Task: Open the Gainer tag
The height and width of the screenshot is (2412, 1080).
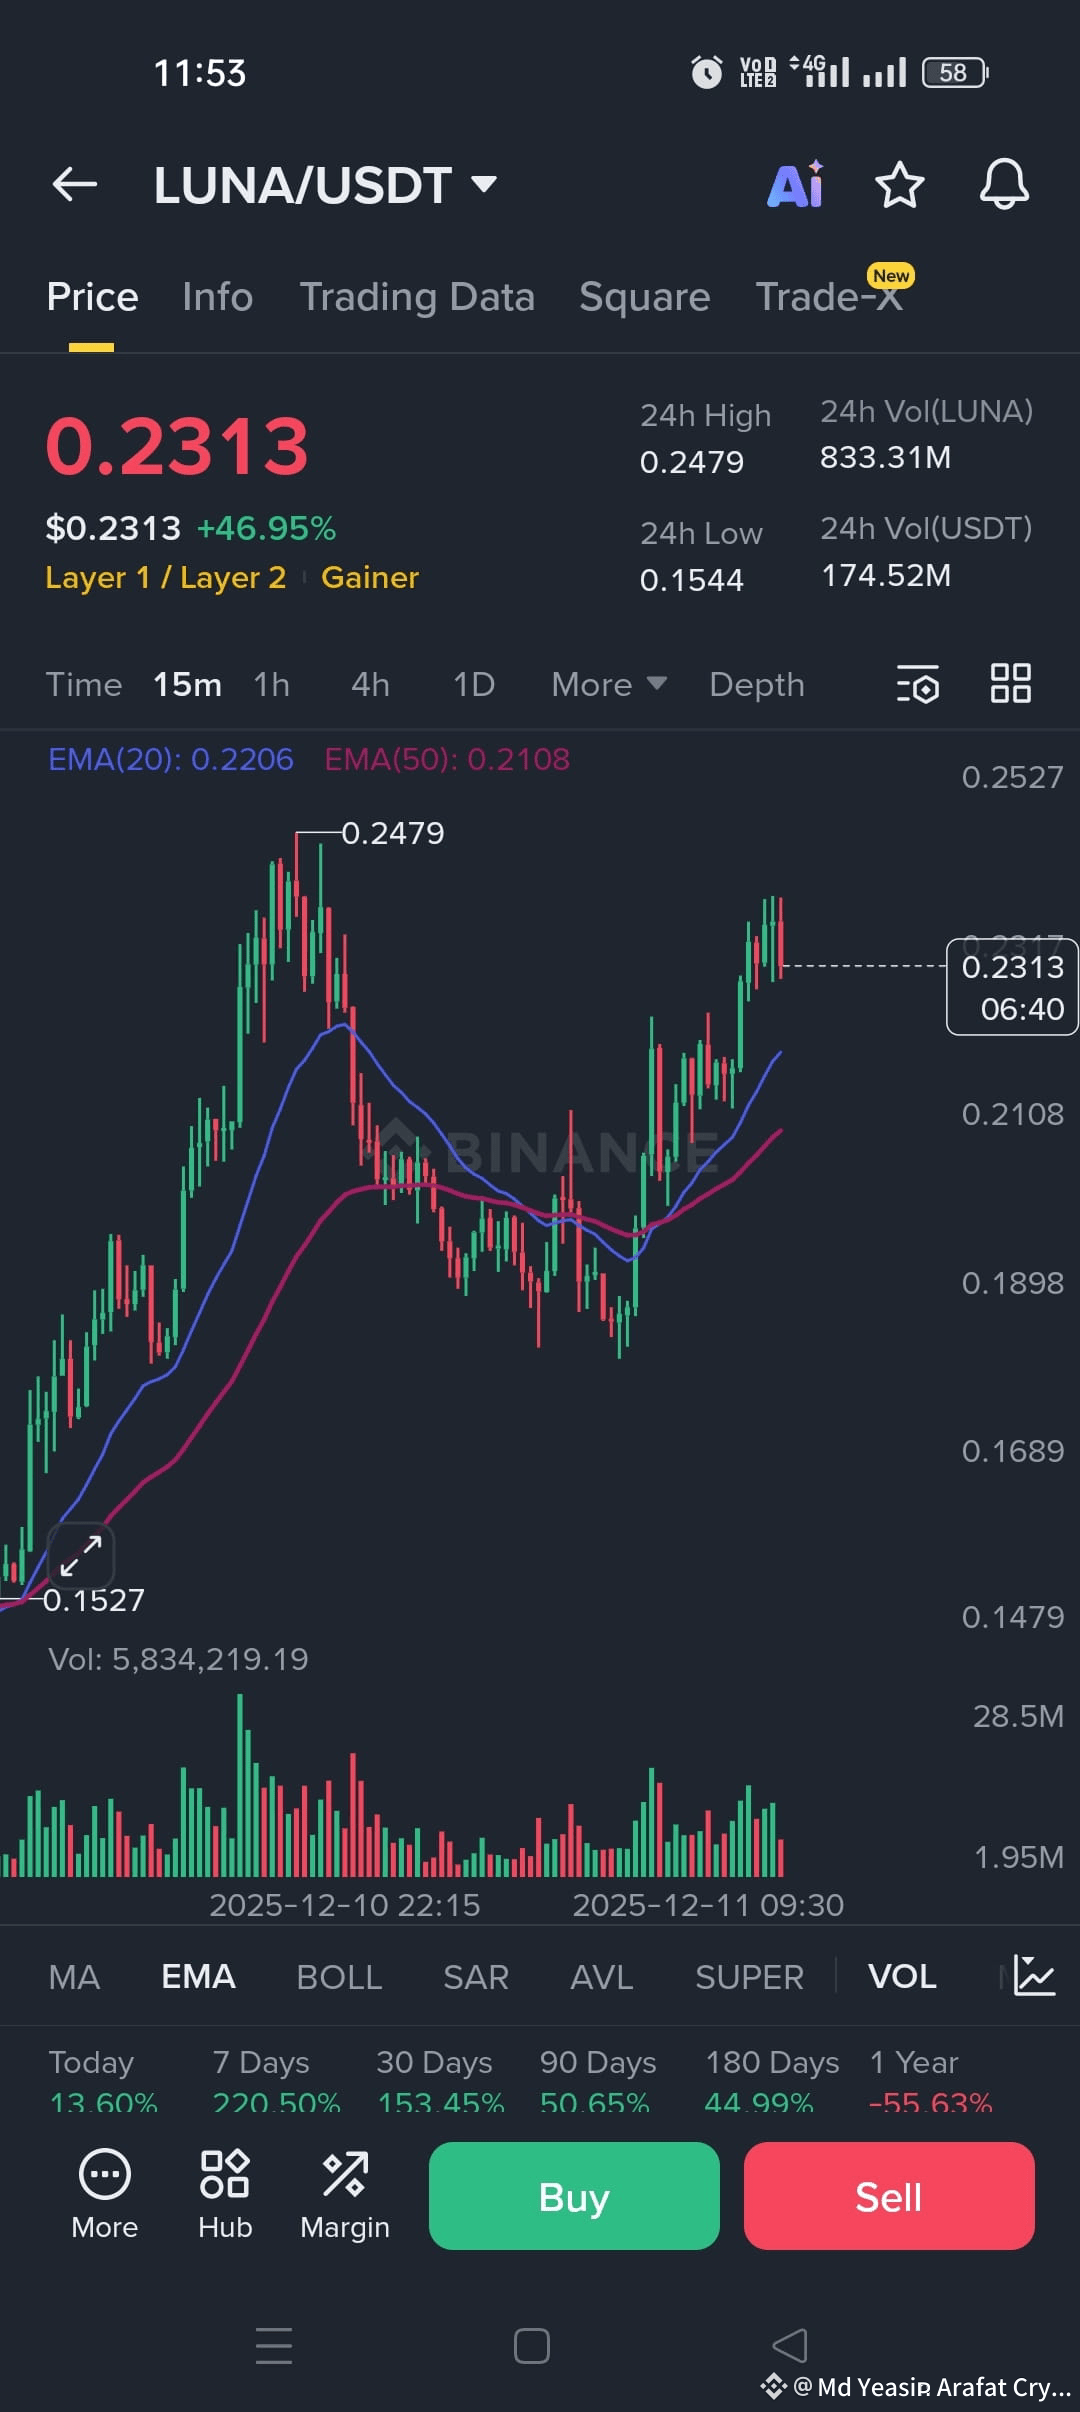Action: [370, 577]
